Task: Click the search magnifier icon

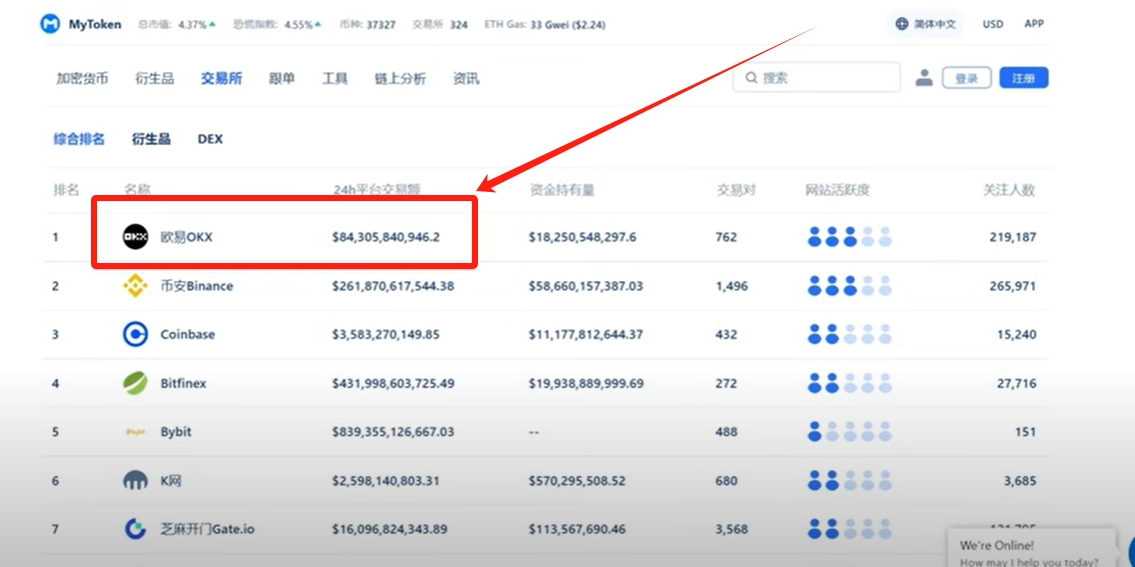Action: pos(752,77)
